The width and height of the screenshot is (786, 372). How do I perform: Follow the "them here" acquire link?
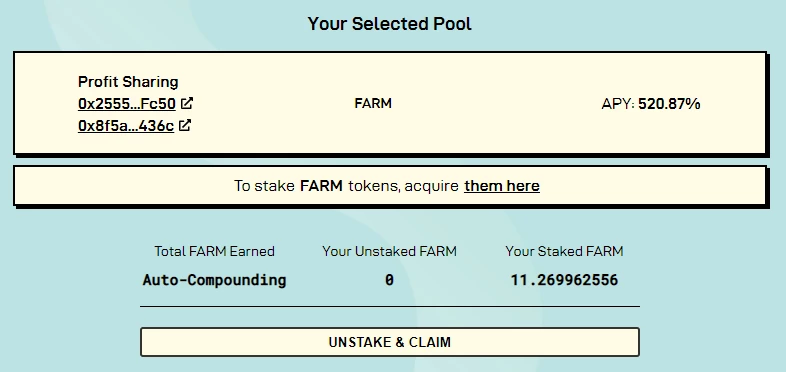pyautogui.click(x=502, y=186)
